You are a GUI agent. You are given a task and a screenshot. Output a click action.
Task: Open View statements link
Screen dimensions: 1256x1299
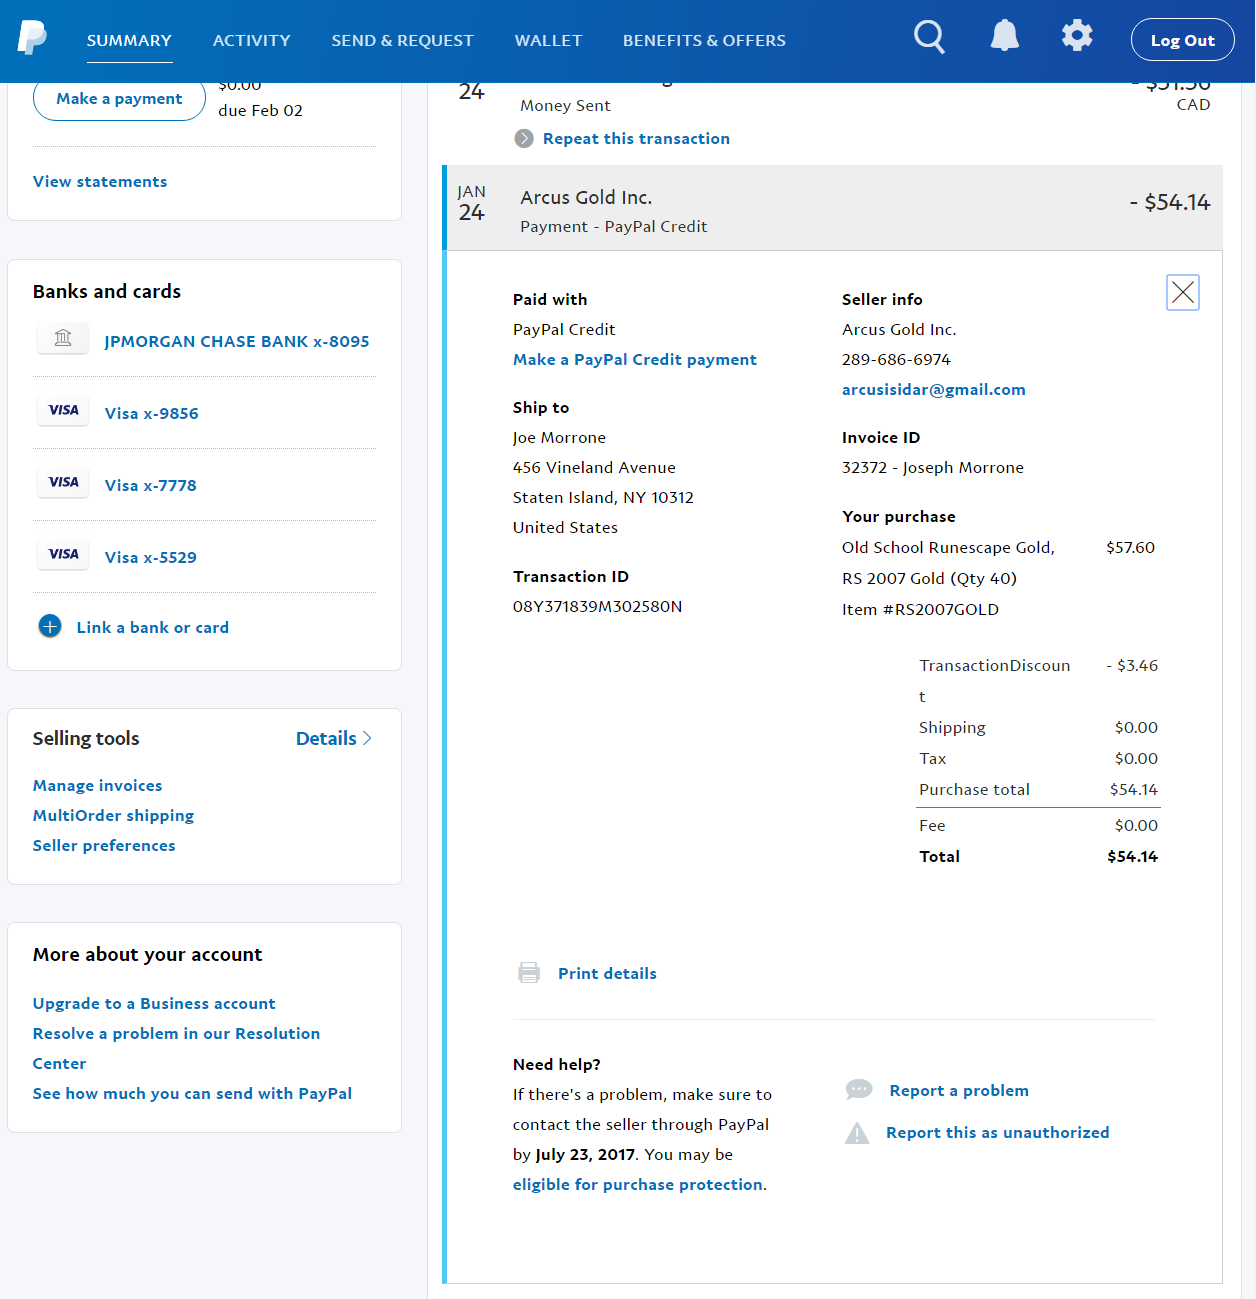coord(100,182)
